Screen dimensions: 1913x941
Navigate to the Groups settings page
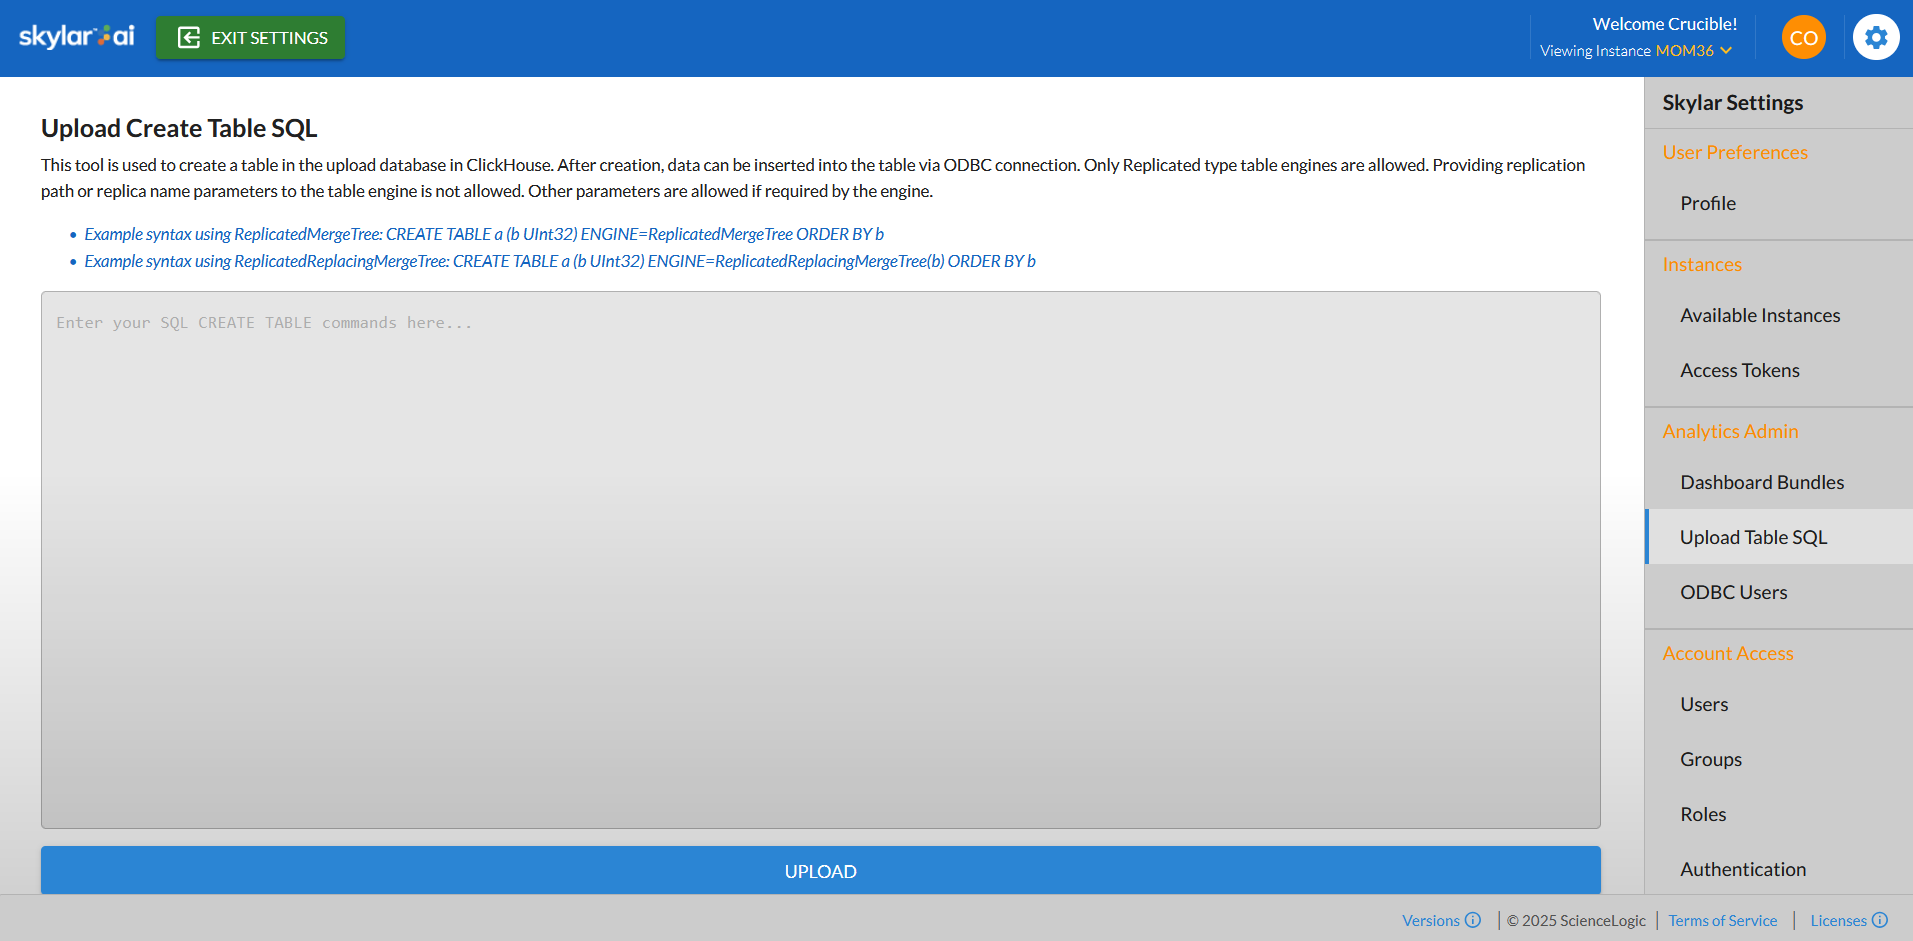click(x=1710, y=759)
